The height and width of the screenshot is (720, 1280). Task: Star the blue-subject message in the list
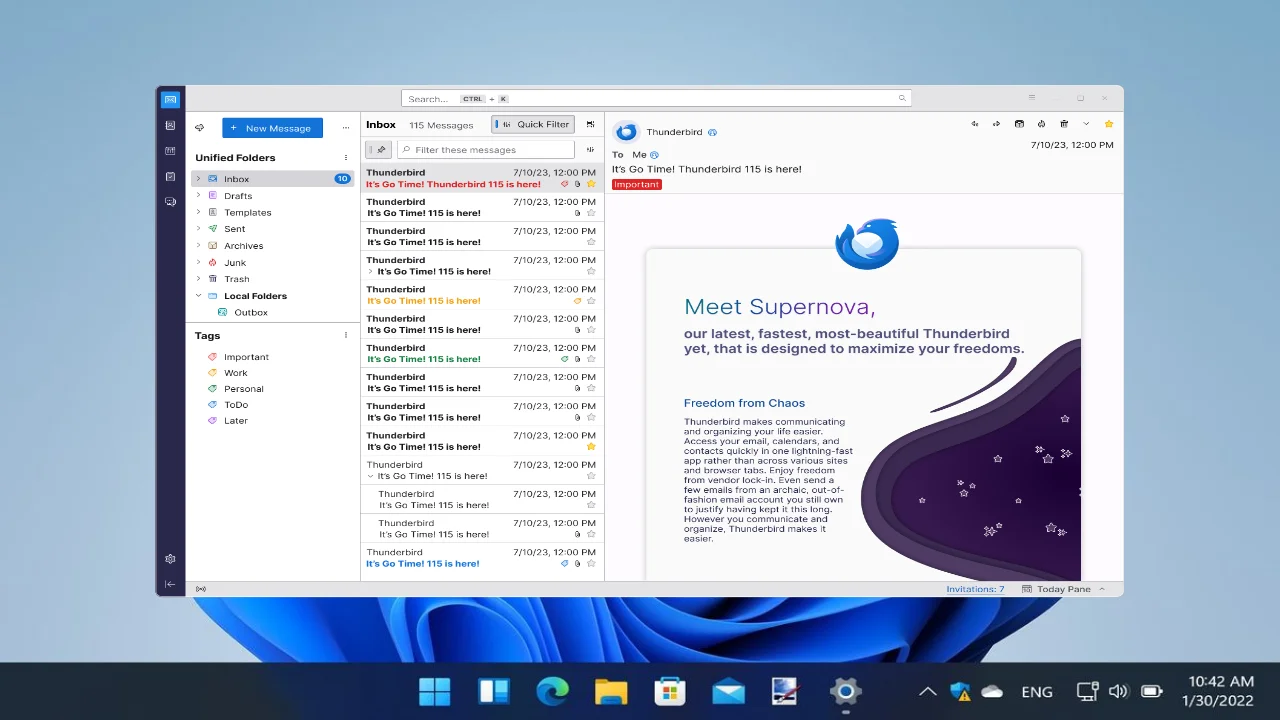click(x=591, y=564)
